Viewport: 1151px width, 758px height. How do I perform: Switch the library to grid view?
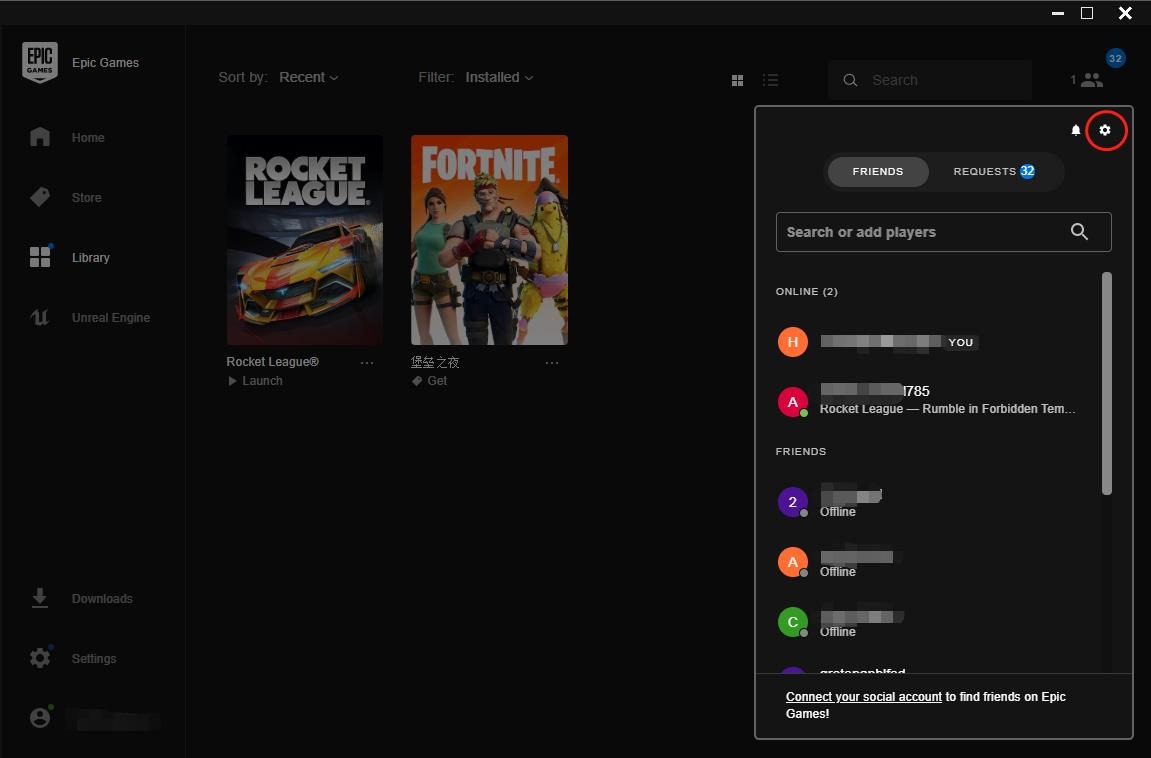pos(737,80)
